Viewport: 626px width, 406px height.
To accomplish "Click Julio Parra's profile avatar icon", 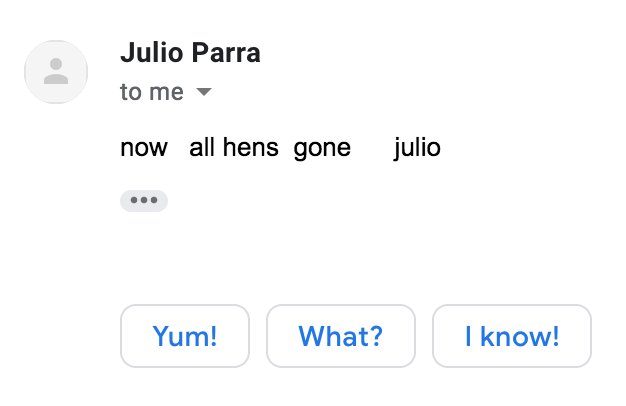I will coord(56,72).
